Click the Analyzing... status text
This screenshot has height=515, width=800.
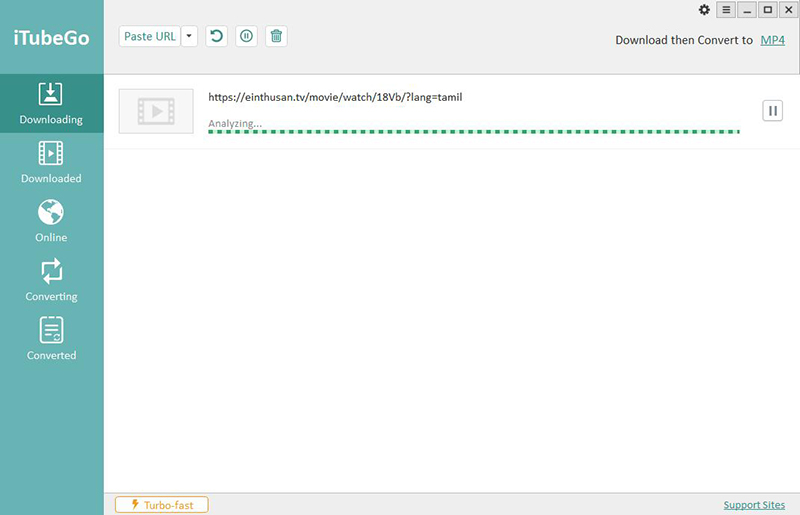(235, 124)
